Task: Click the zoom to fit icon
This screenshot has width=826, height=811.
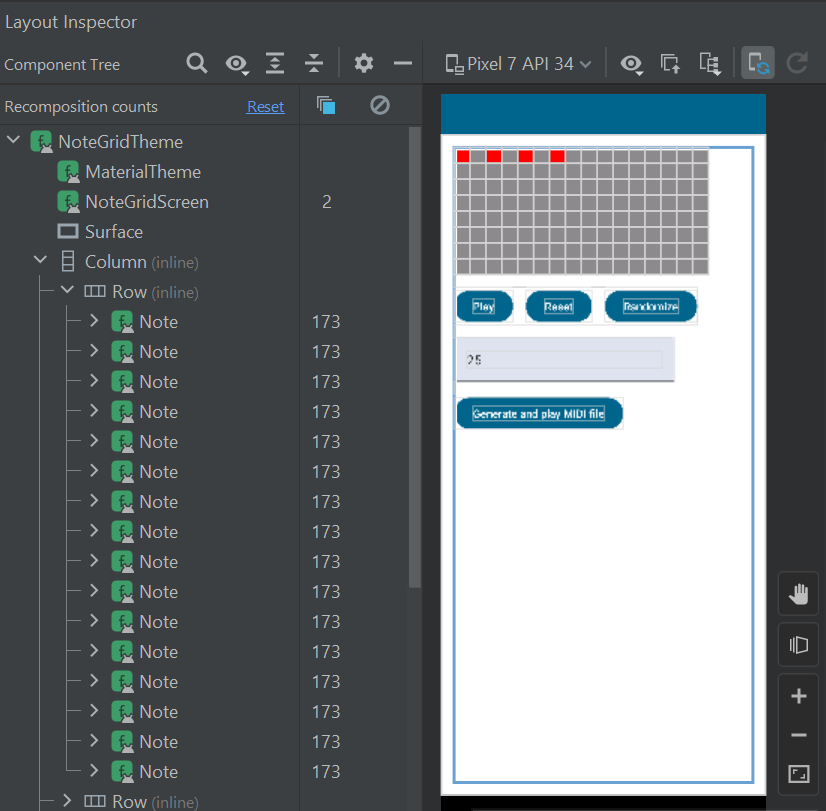Action: (798, 774)
